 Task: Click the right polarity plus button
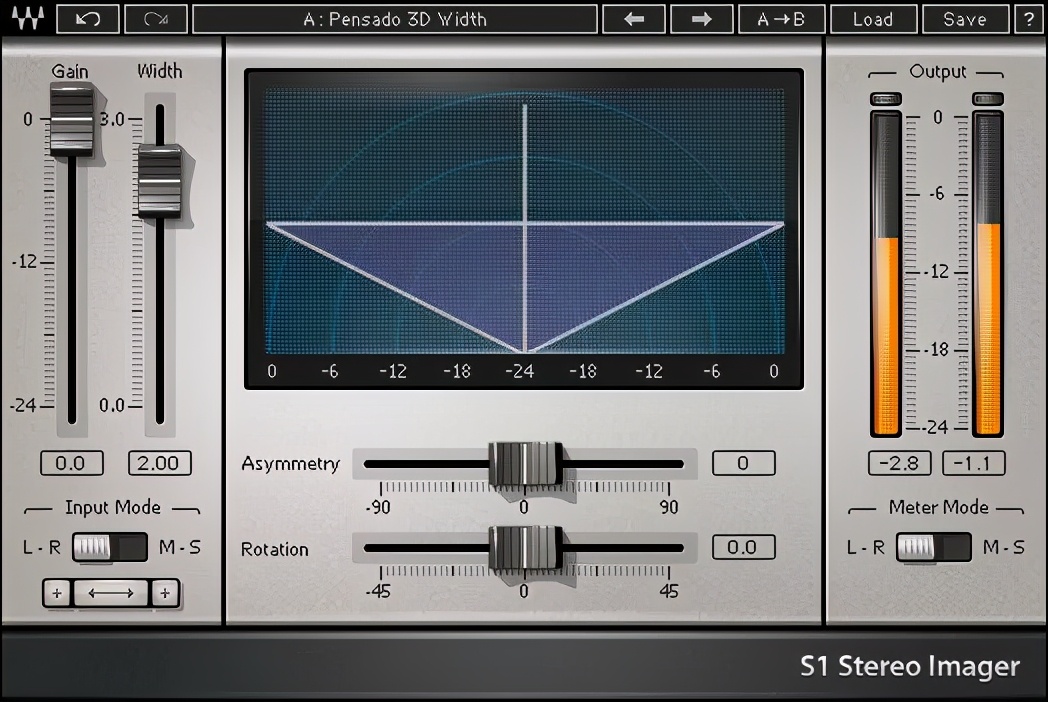(x=165, y=593)
